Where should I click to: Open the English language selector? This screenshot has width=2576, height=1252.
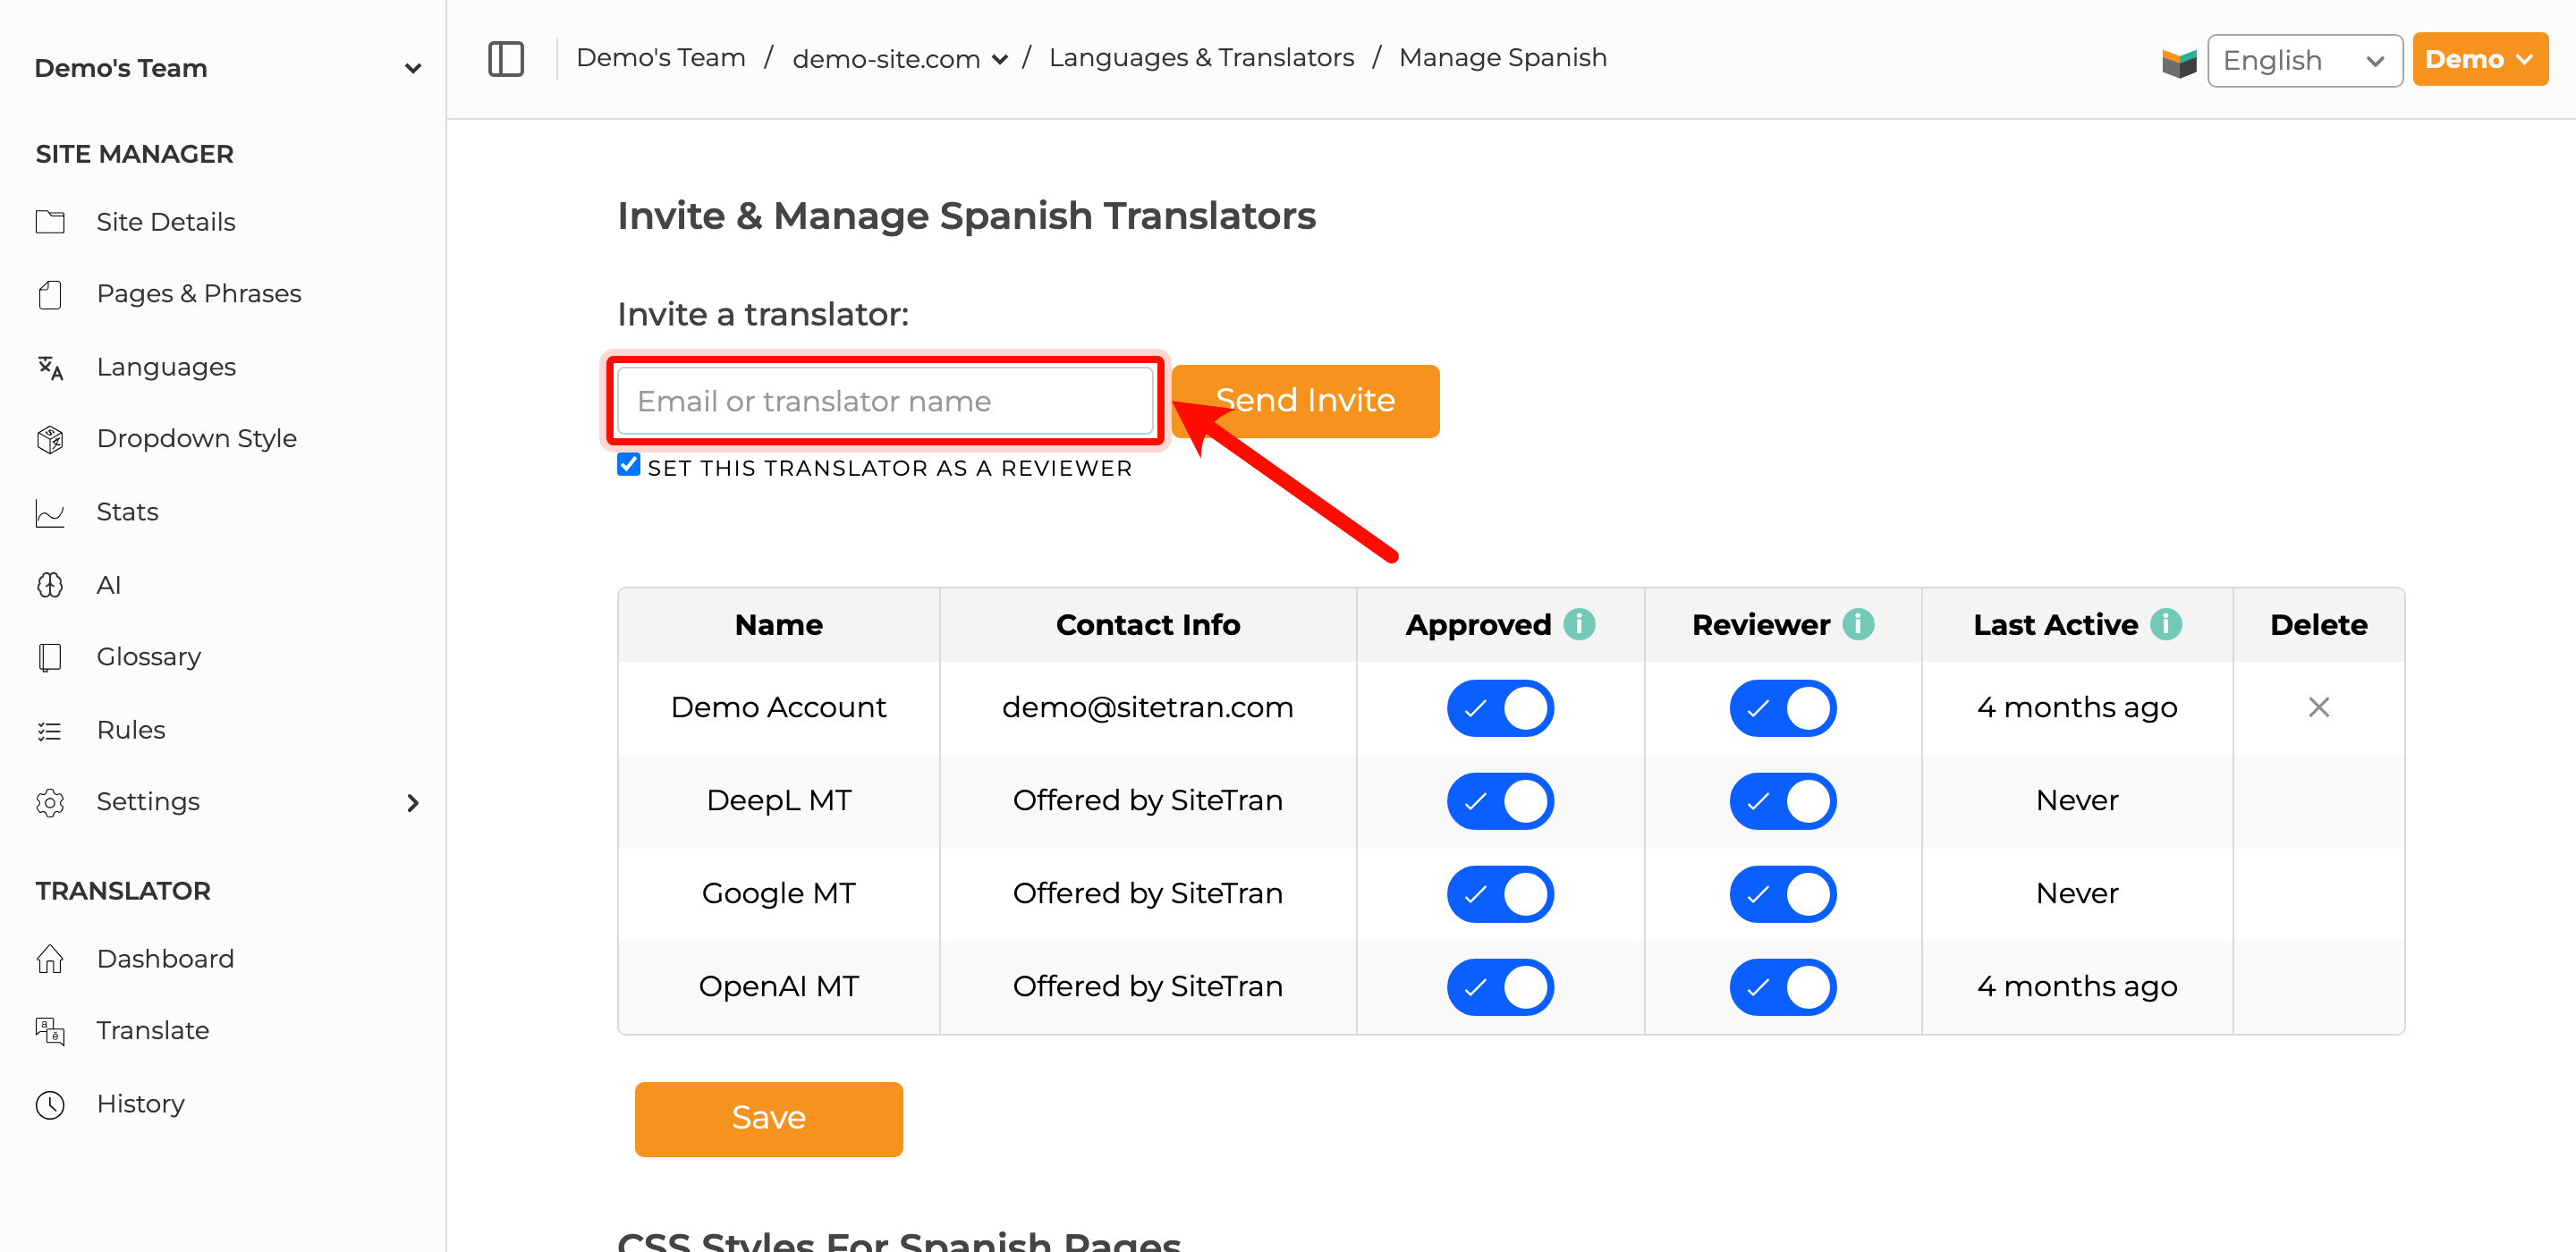[x=2304, y=60]
